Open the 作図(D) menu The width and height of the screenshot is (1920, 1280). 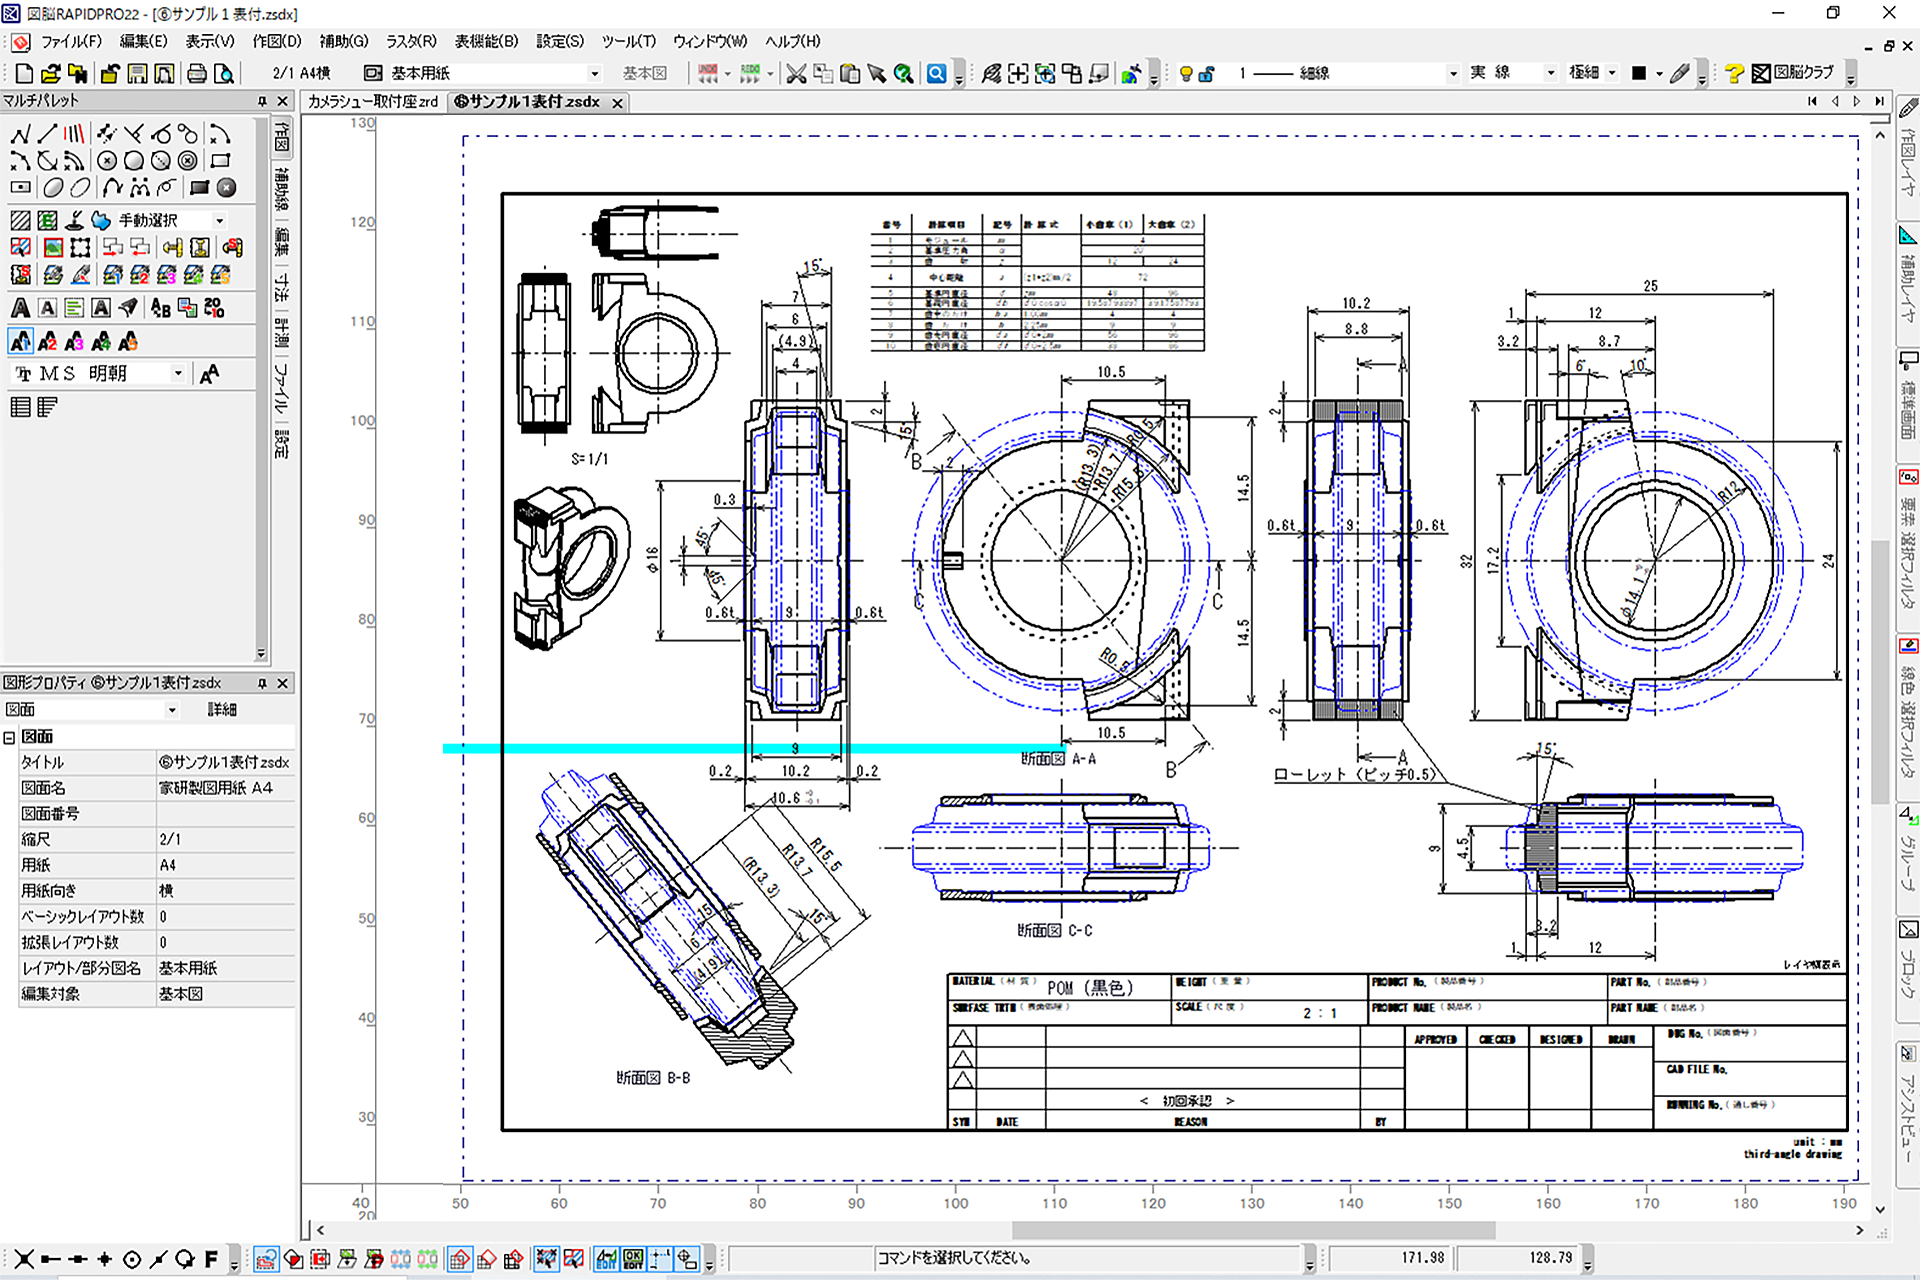tap(276, 41)
